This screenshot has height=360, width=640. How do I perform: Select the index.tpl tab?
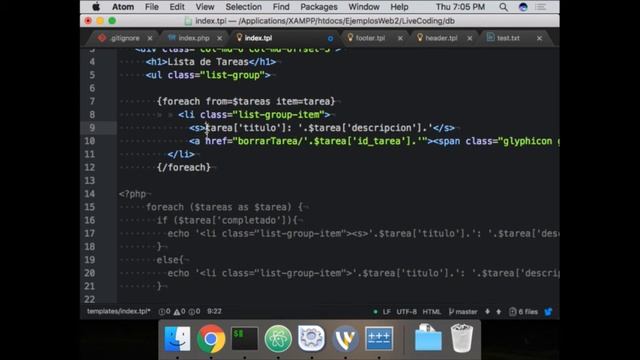(x=258, y=38)
